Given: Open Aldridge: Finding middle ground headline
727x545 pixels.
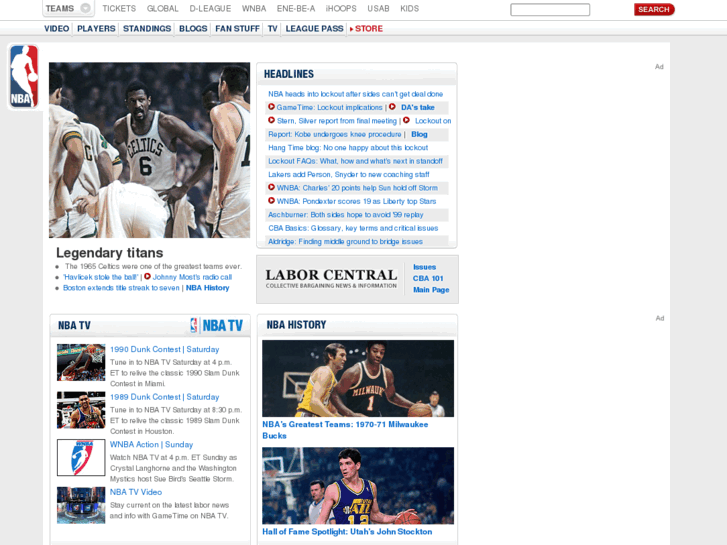Looking at the screenshot, I should point(345,242).
